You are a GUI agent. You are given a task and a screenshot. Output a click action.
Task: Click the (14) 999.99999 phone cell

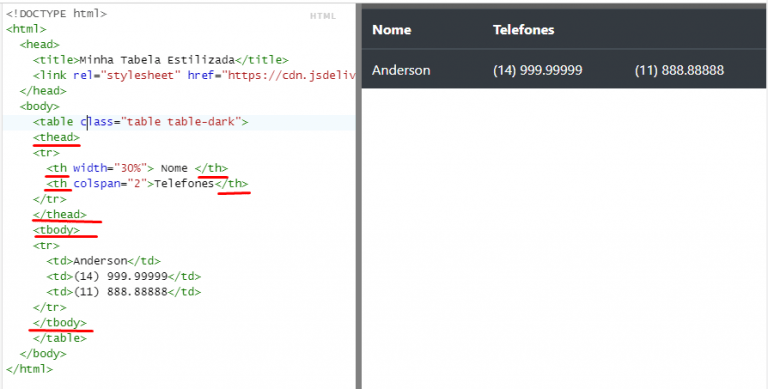[537, 70]
